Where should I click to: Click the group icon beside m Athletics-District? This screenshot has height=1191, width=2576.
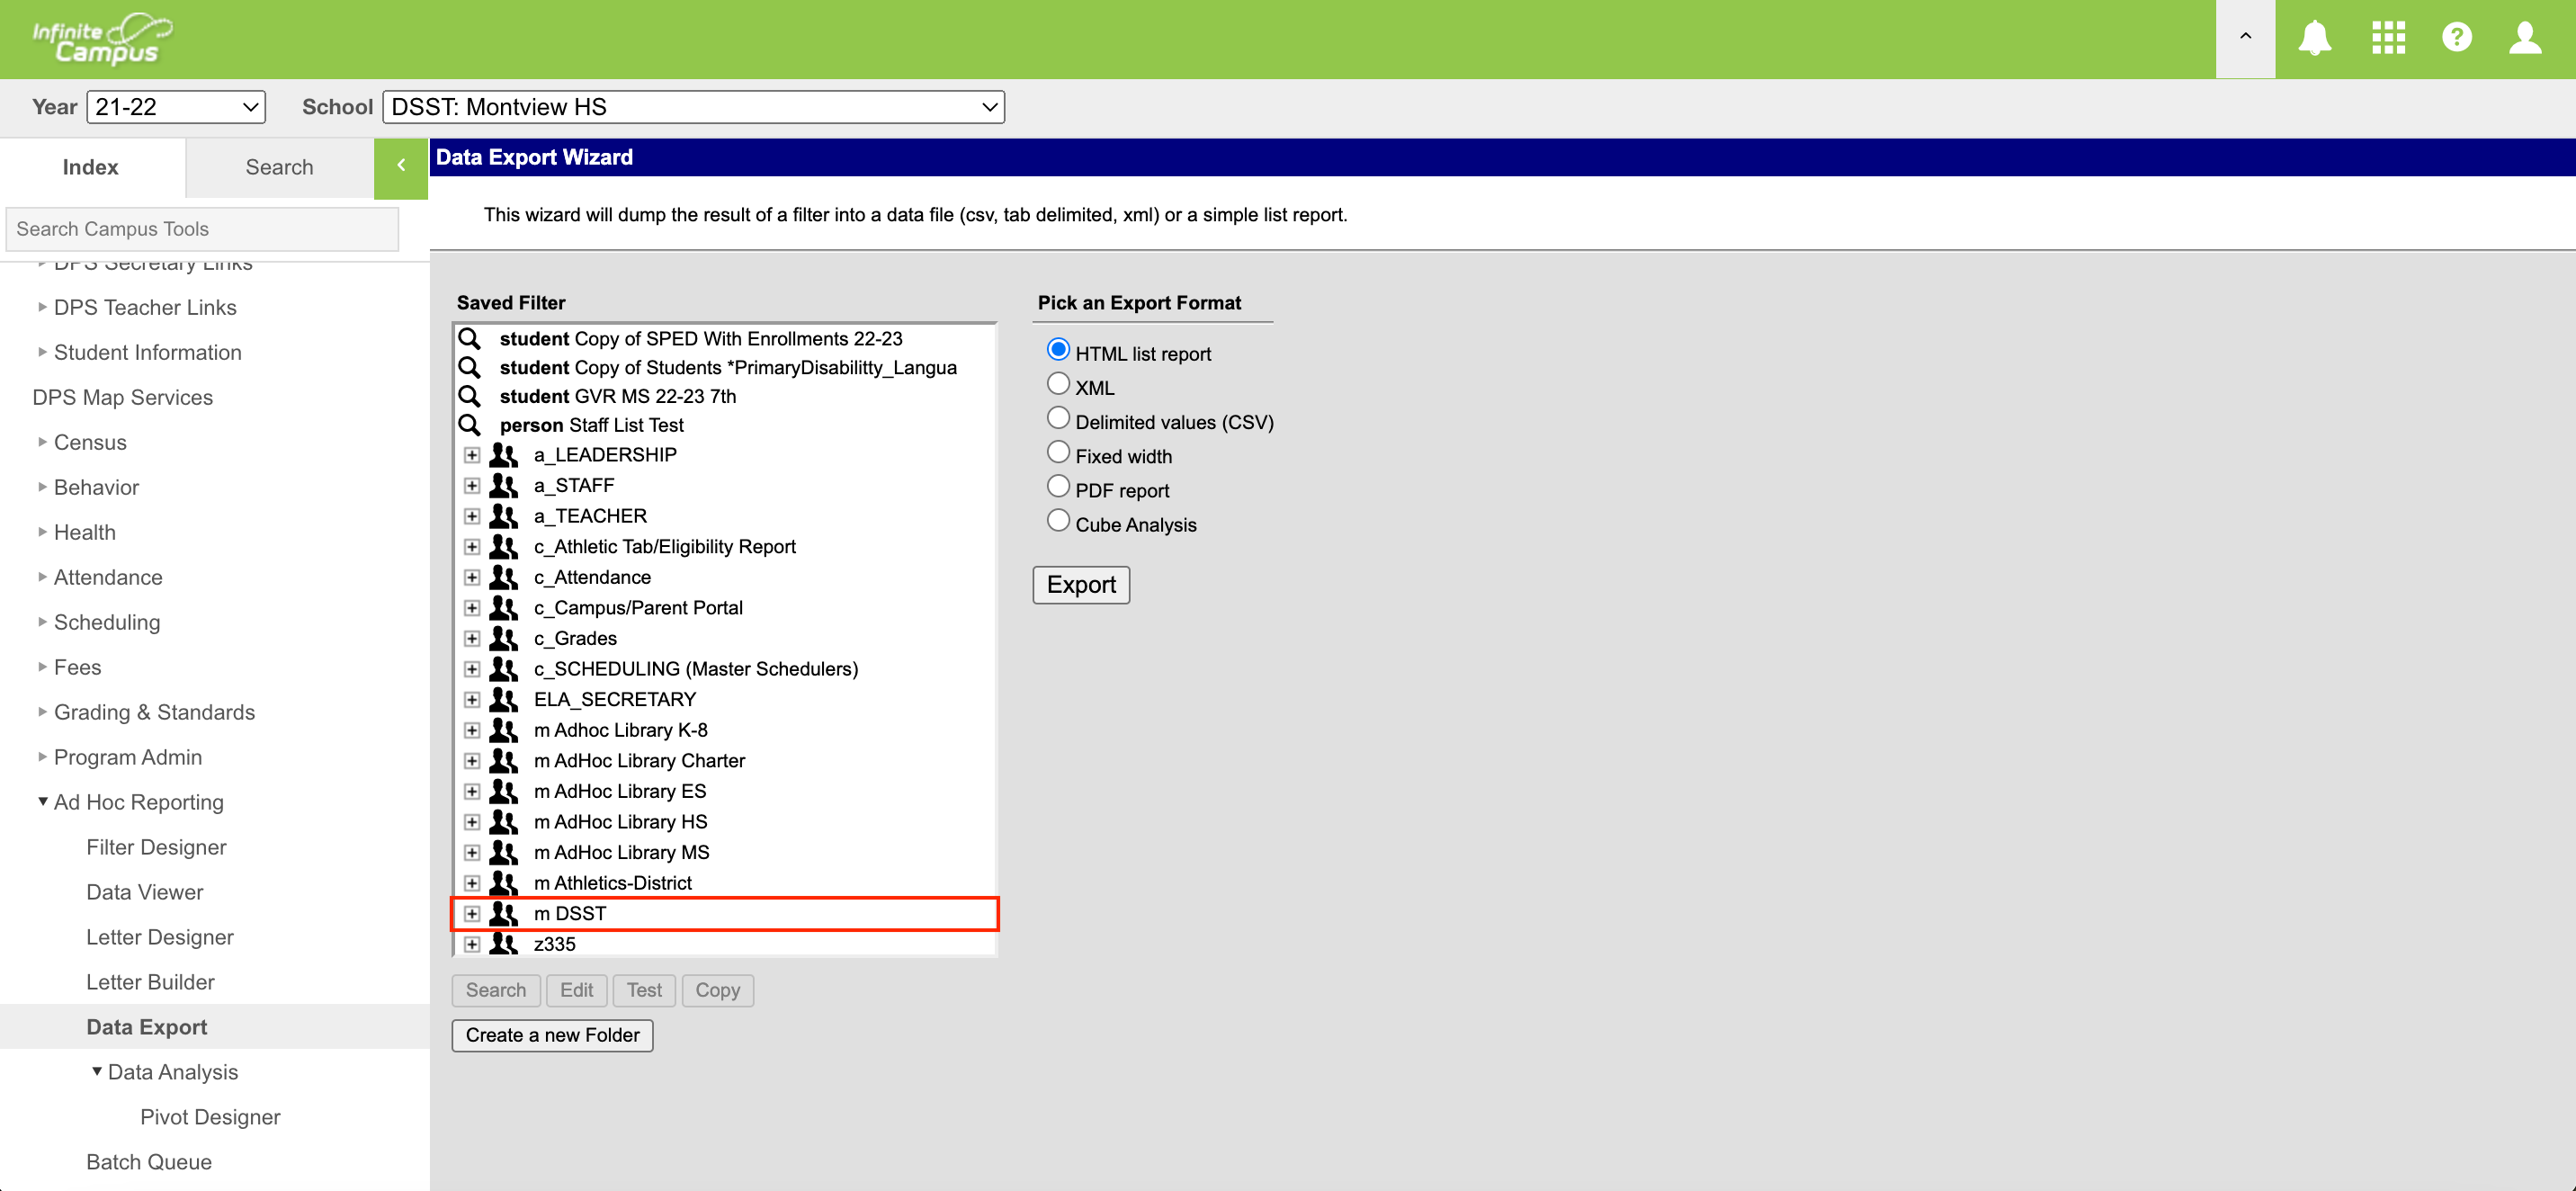click(x=504, y=883)
